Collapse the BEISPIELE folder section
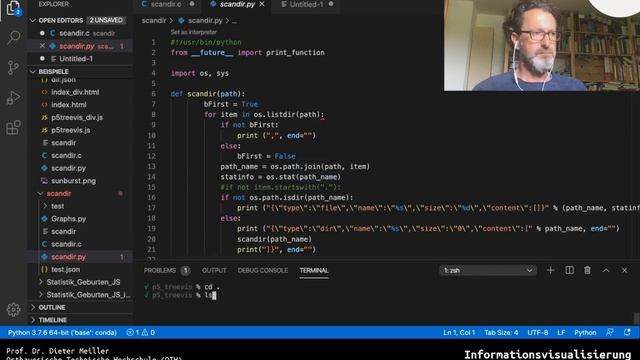Viewport: 640px width, 360px height. click(33, 71)
